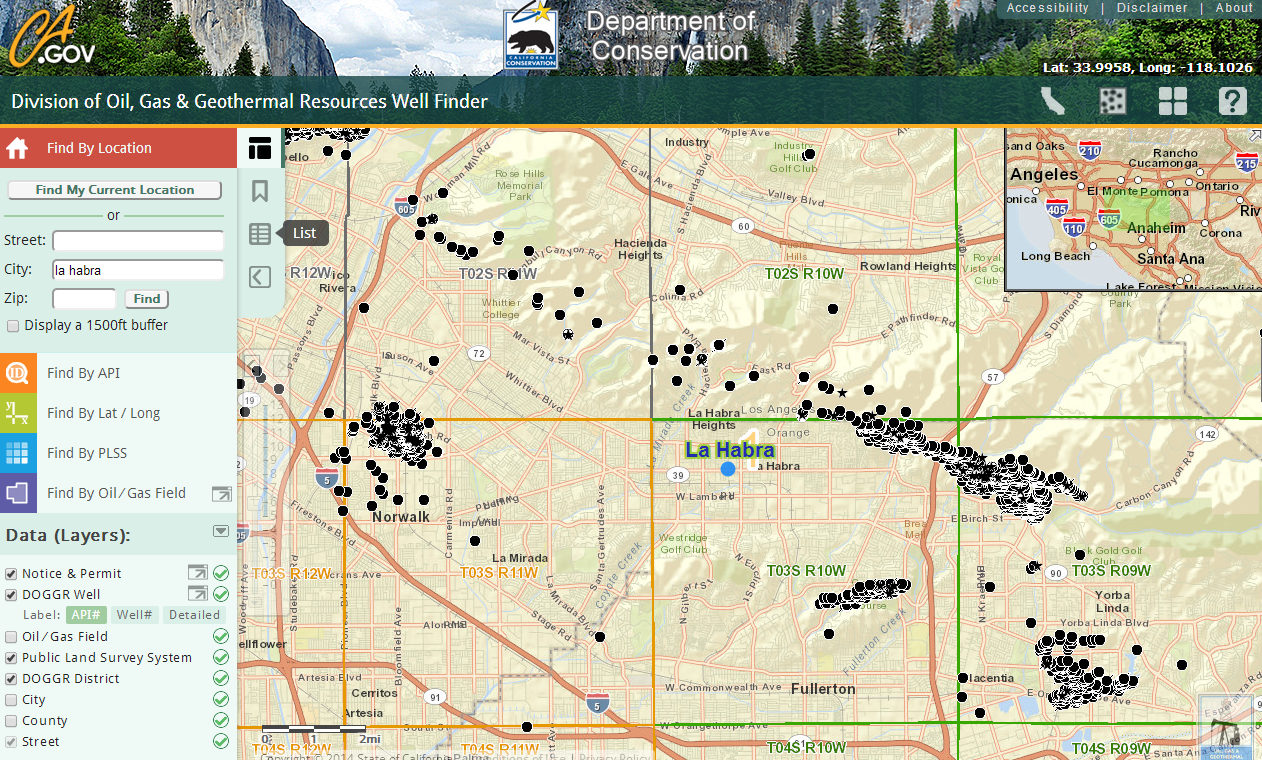Uncheck the DOGGR District layer

tap(11, 678)
